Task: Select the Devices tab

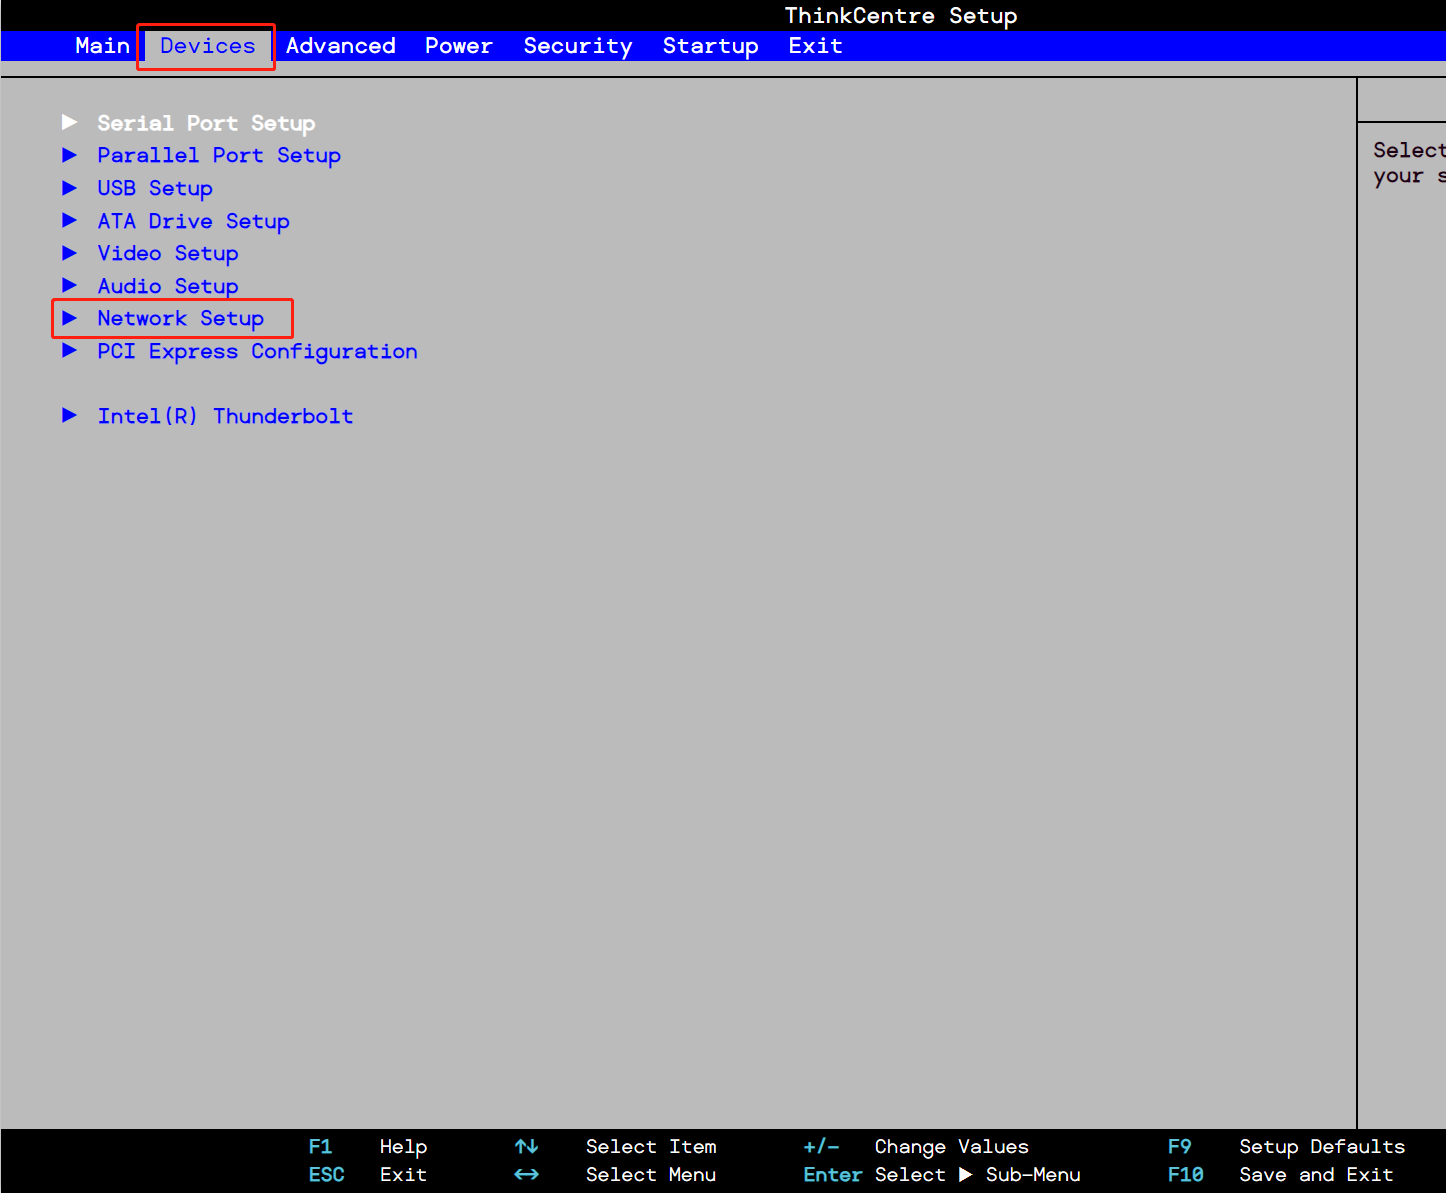Action: click(207, 46)
